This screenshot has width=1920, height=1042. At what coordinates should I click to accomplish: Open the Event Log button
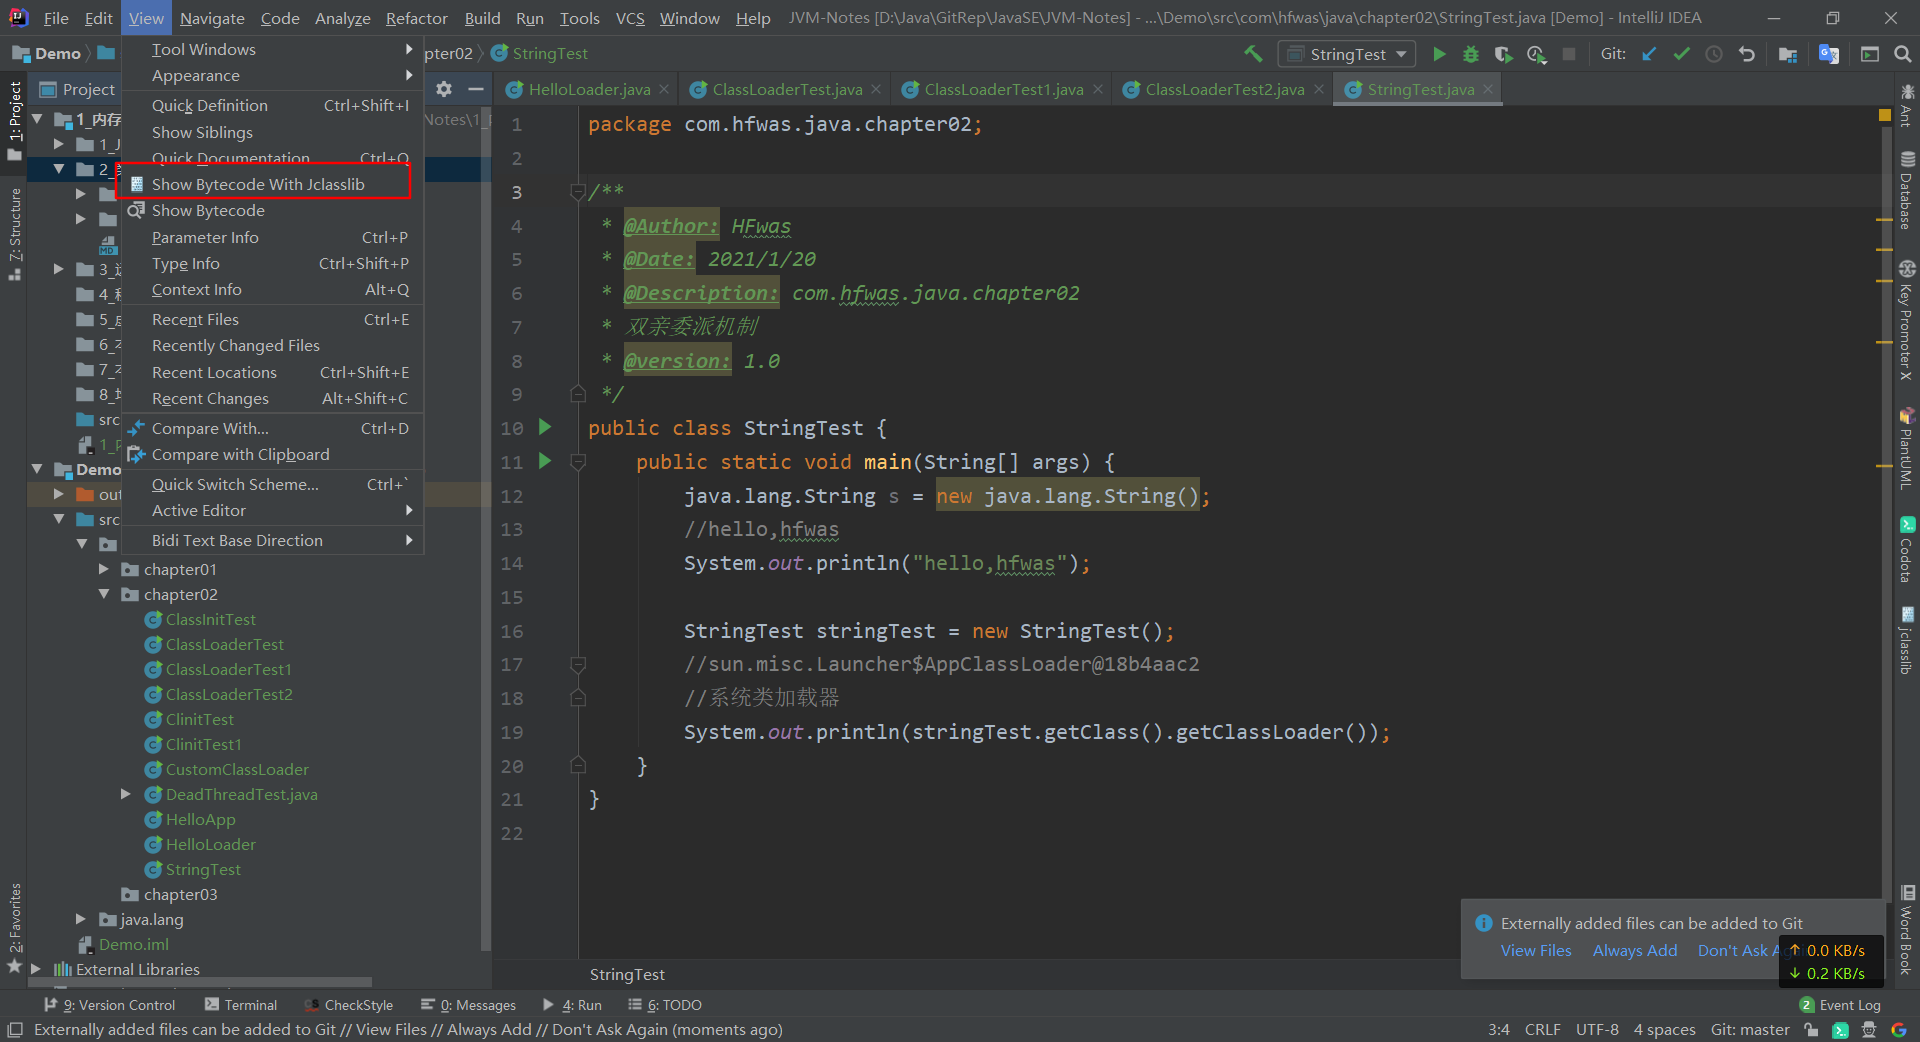coord(1840,1005)
